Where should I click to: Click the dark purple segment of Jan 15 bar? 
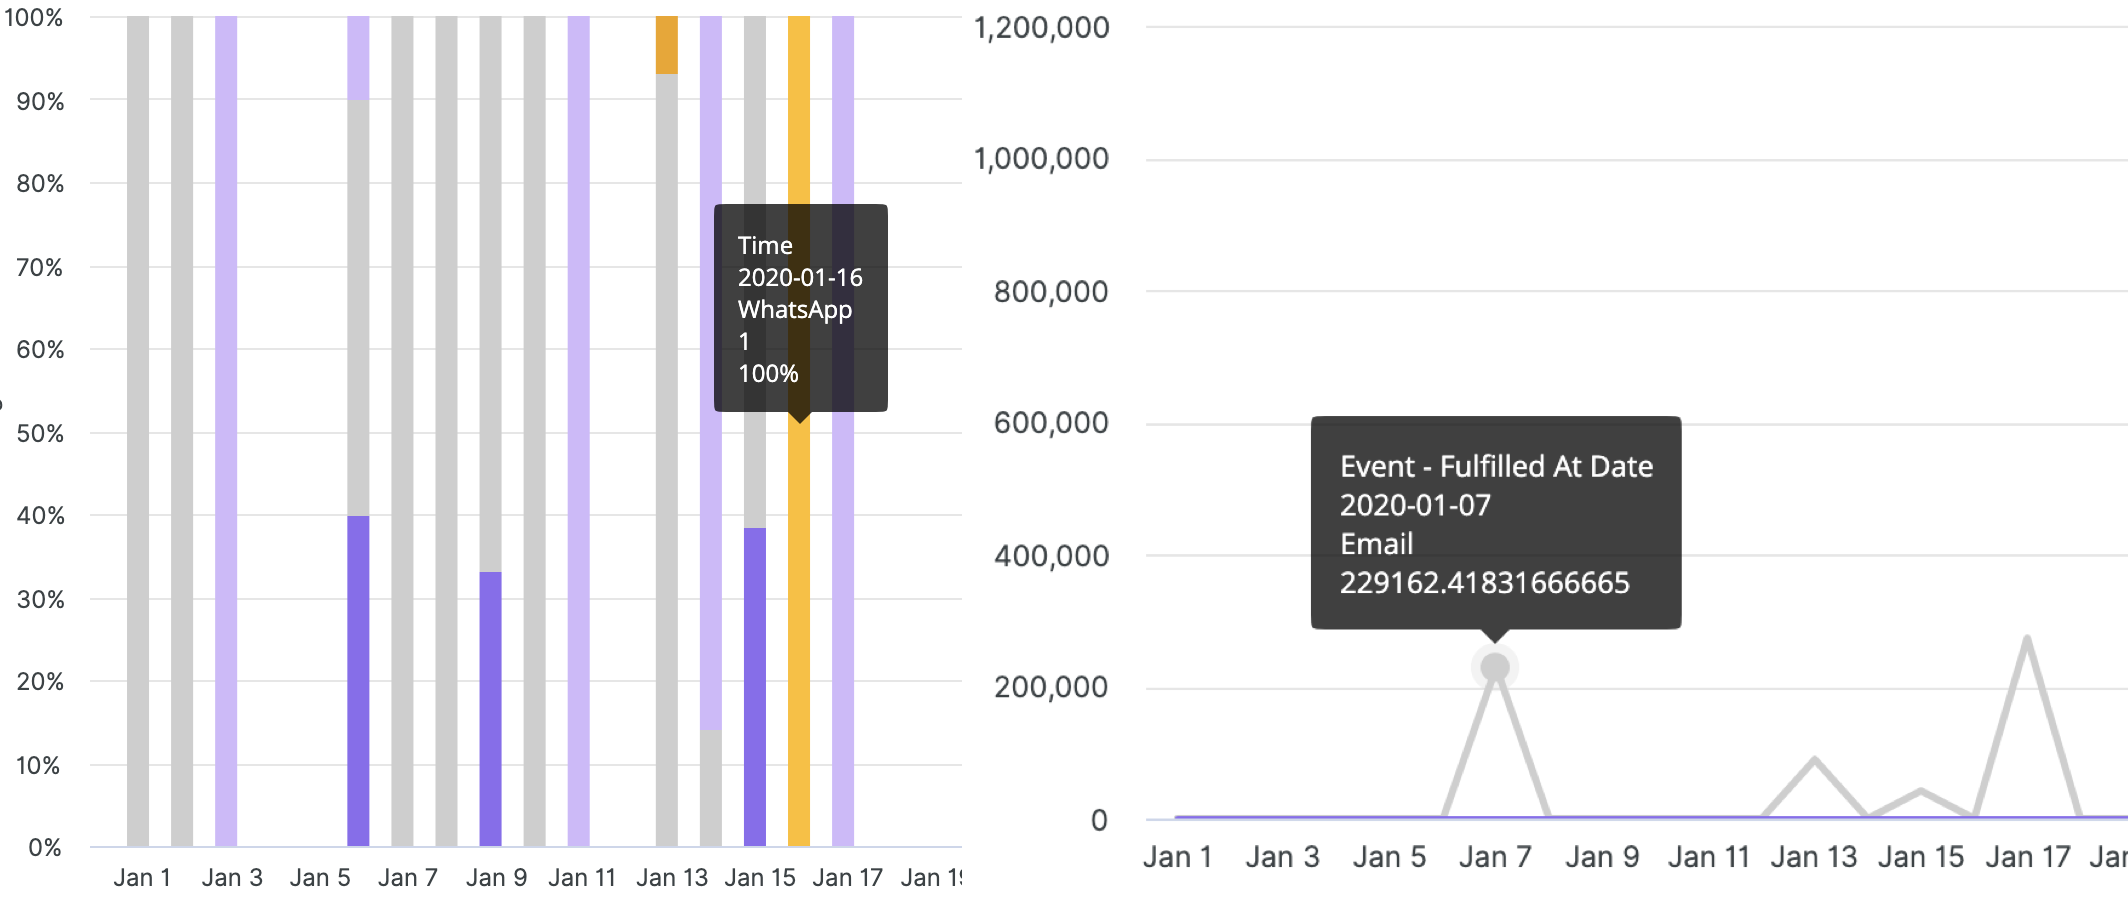tap(755, 687)
